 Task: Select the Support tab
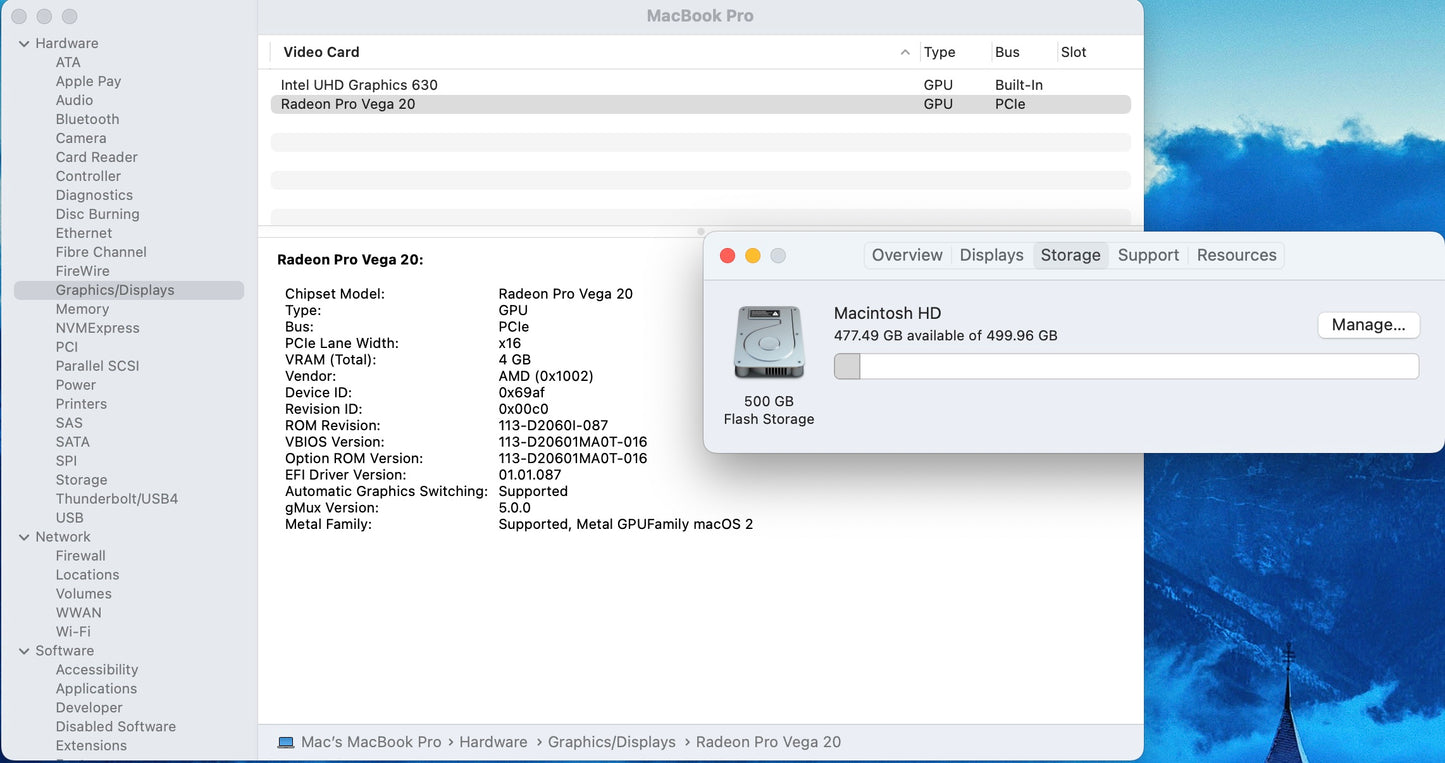1148,255
